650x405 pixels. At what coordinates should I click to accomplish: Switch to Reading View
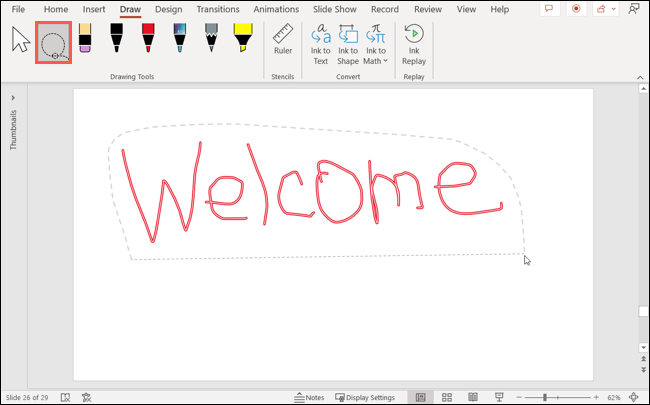[x=473, y=397]
